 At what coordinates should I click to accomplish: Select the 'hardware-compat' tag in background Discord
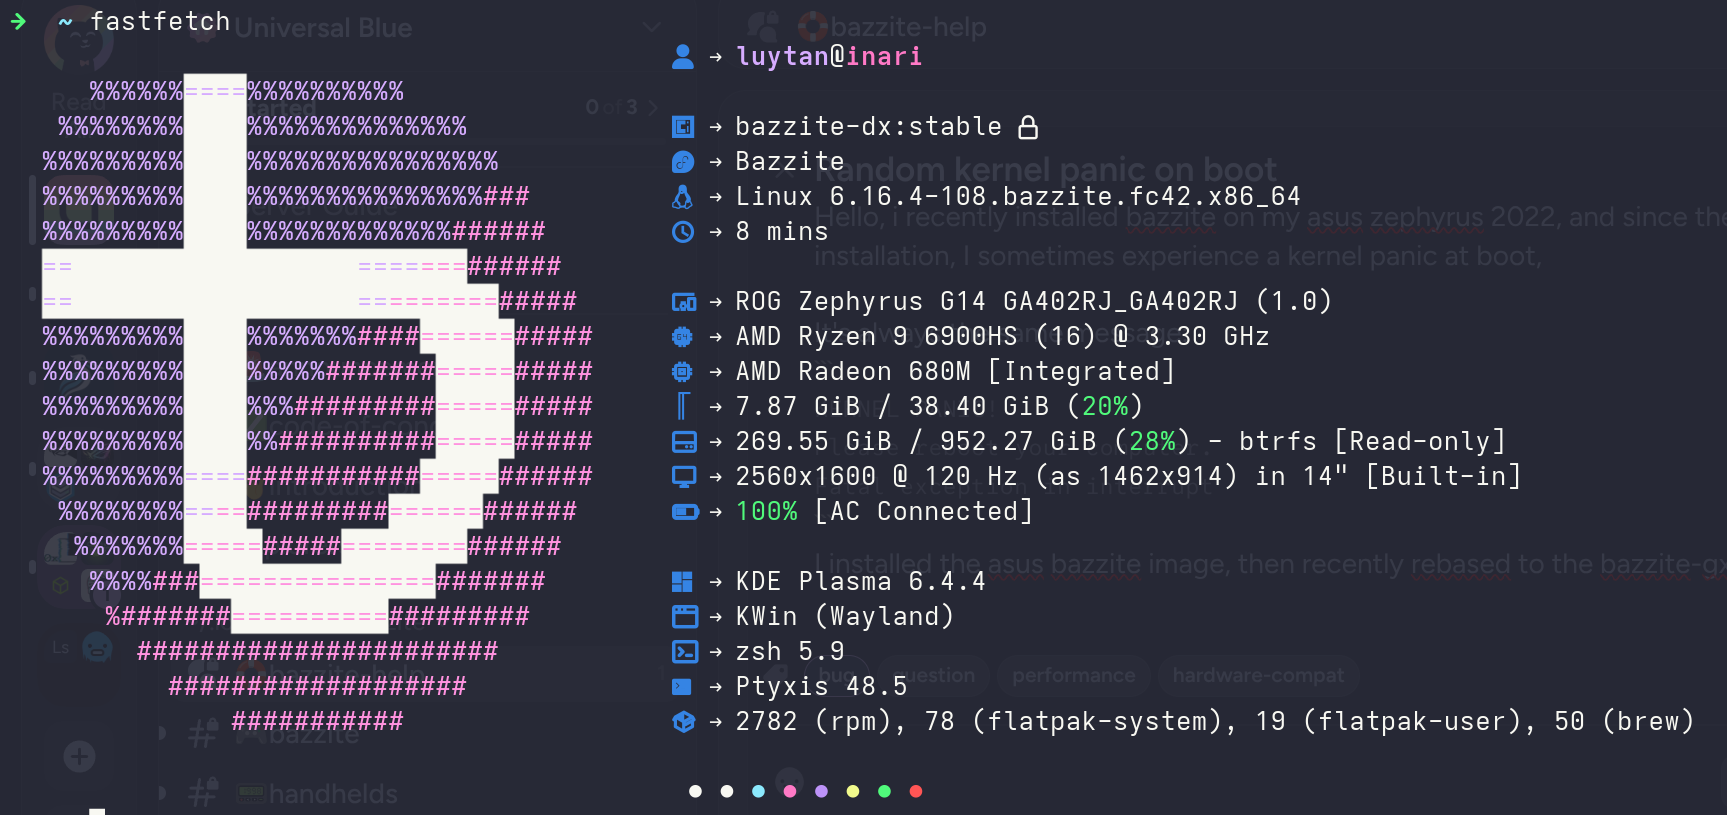point(1258,676)
